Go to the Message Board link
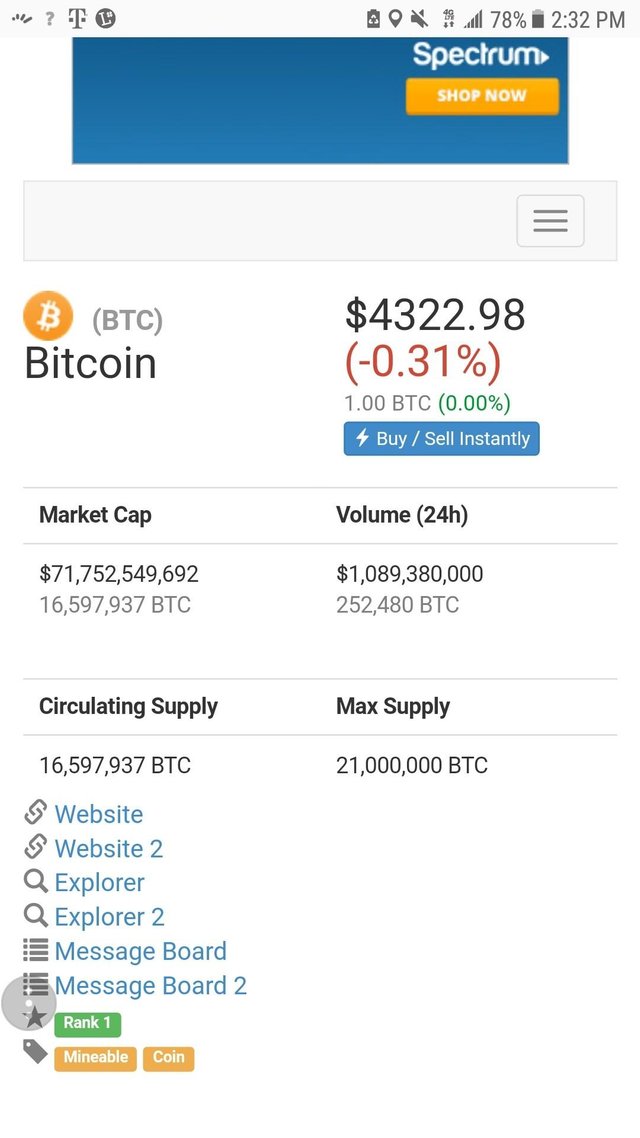The height and width of the screenshot is (1138, 640). coord(140,951)
